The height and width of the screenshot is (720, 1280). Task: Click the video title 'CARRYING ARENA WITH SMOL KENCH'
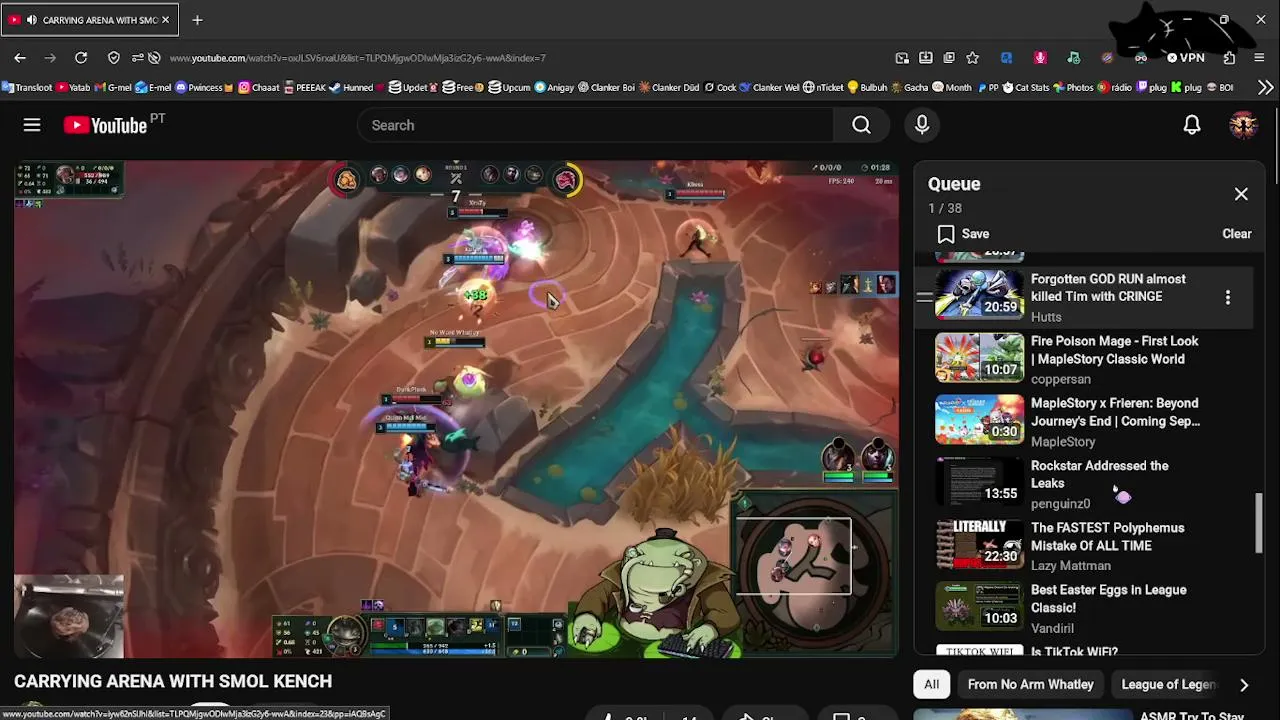[173, 681]
